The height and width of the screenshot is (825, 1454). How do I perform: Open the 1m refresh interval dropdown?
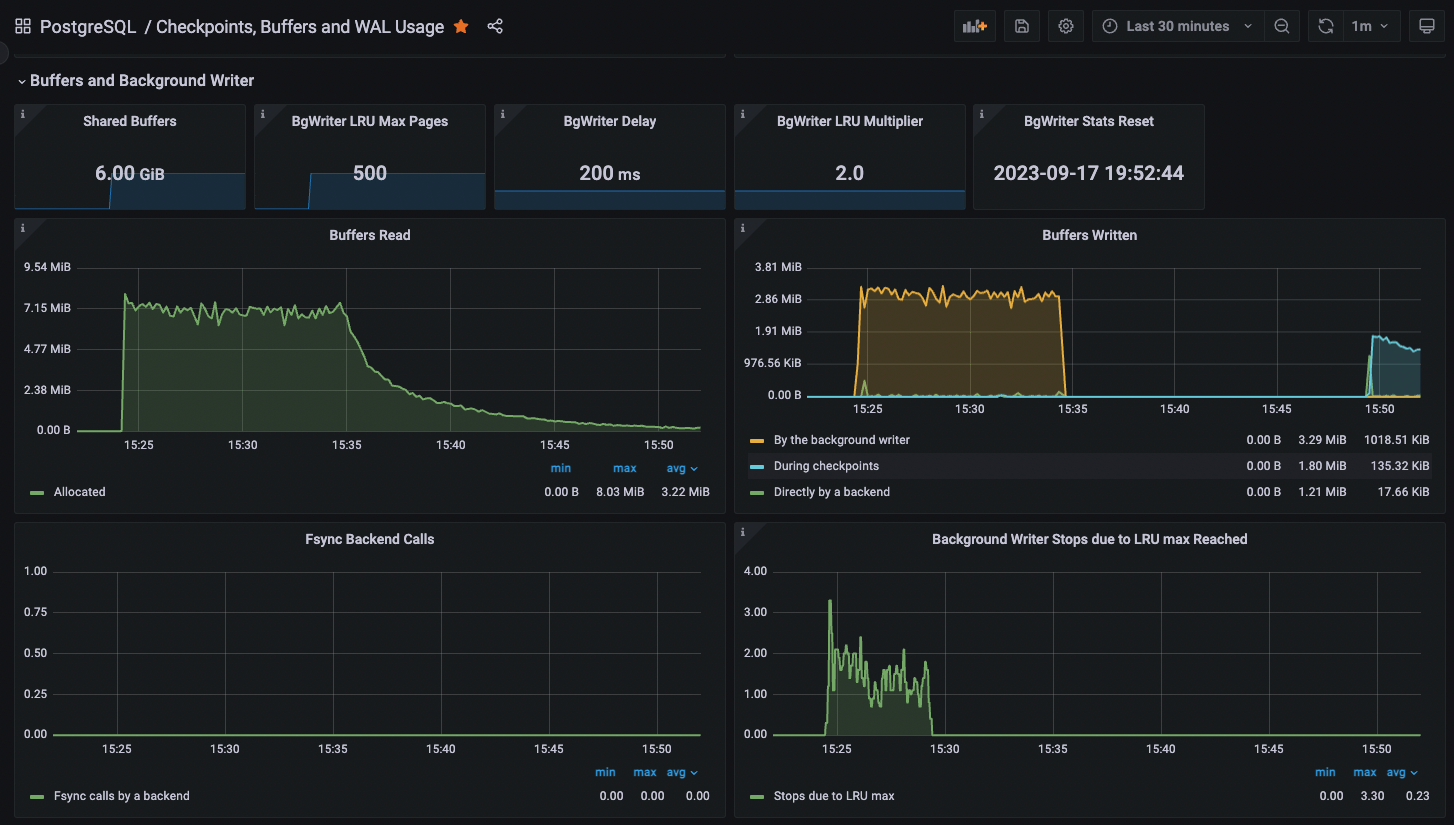pos(1370,27)
